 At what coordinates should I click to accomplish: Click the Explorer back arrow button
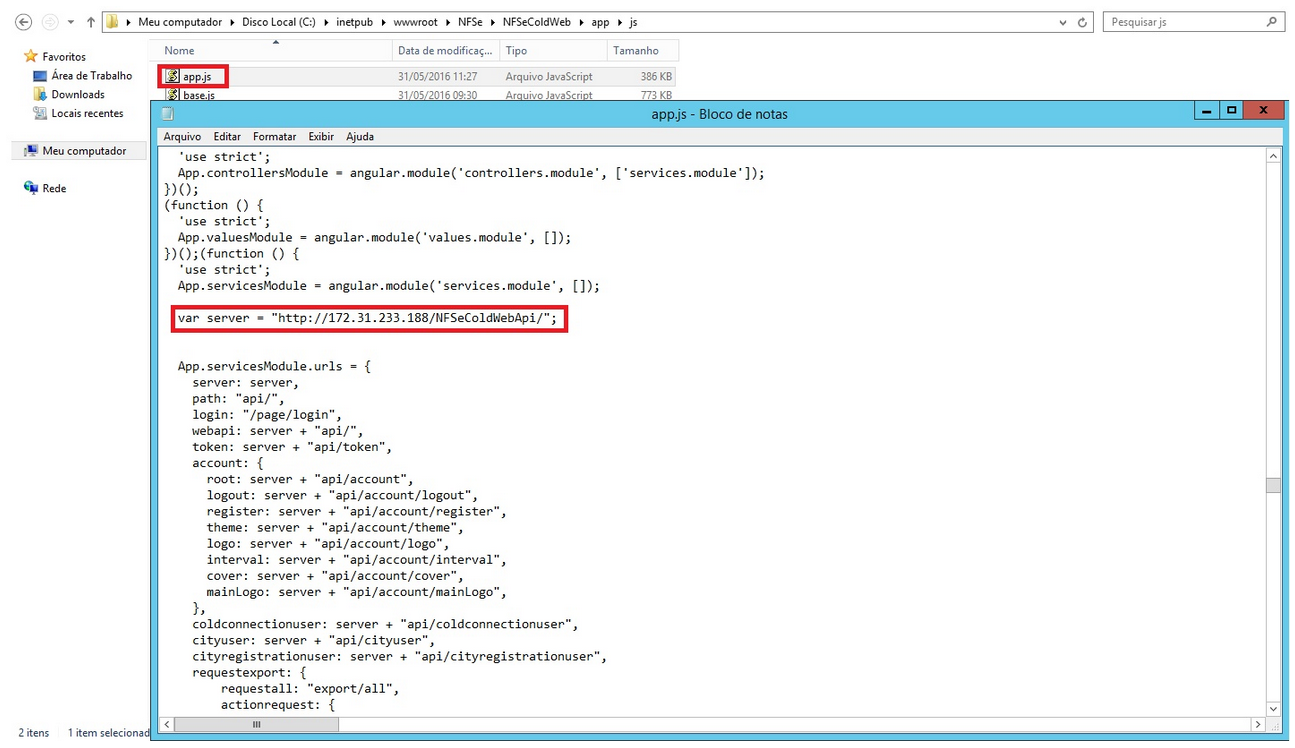point(24,22)
